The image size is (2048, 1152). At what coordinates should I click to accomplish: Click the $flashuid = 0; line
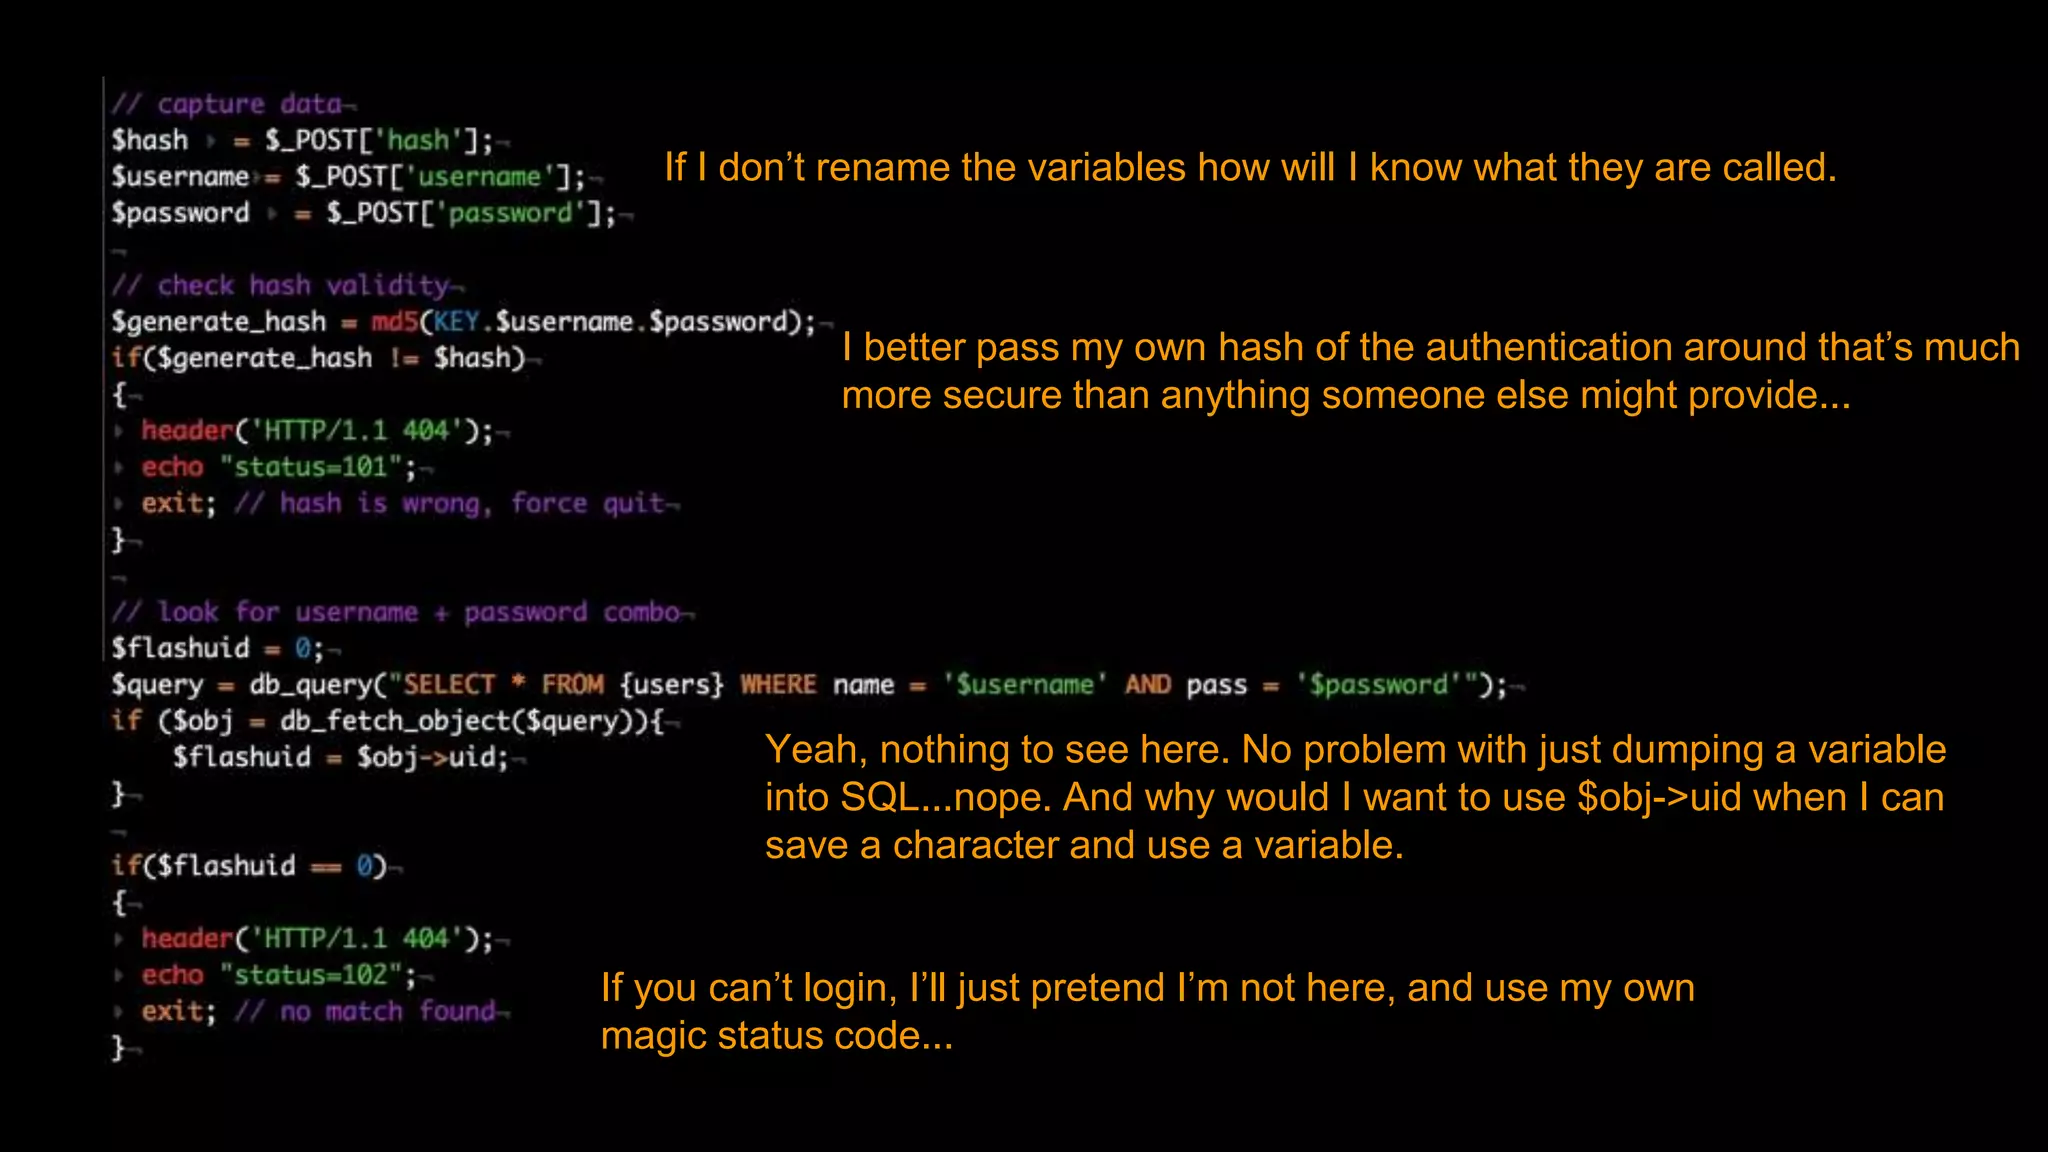click(218, 648)
